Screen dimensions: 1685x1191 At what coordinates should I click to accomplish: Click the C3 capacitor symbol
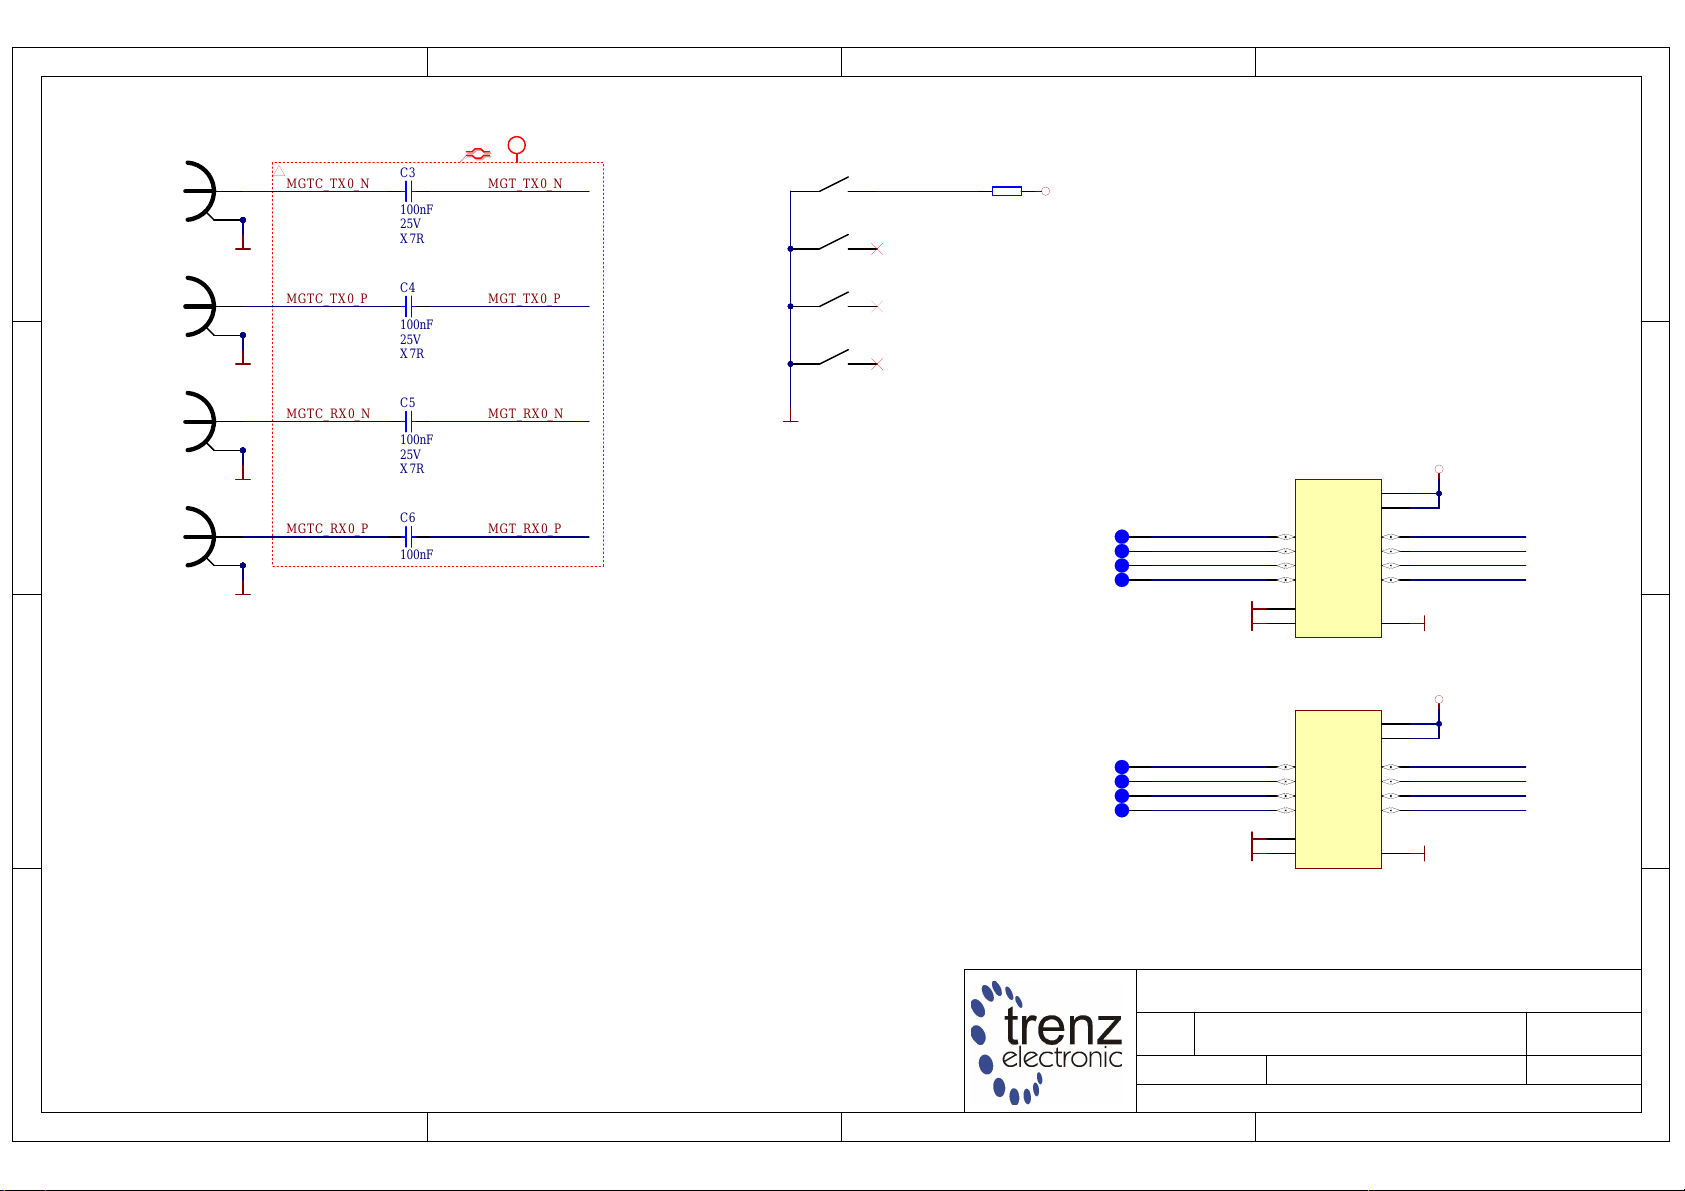[408, 191]
